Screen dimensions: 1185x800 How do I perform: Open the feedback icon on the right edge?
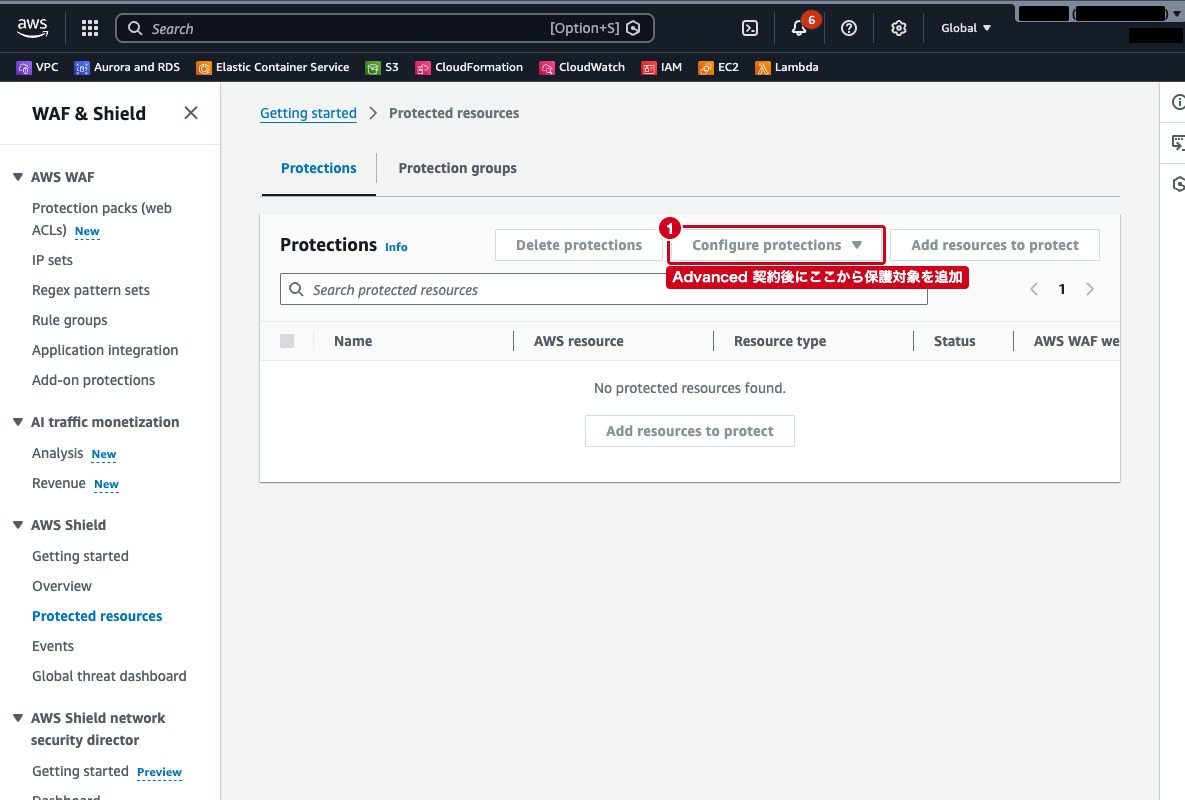[1177, 142]
